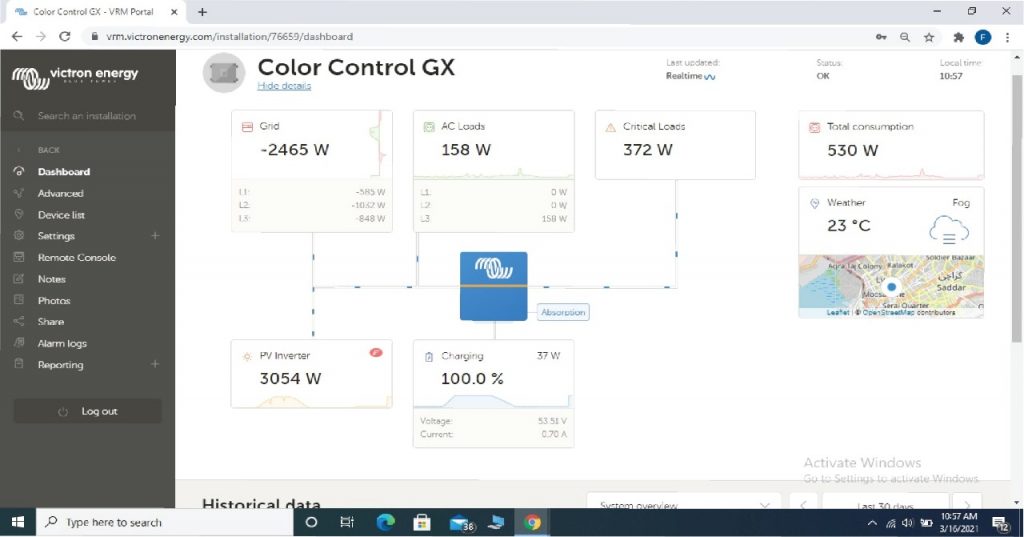
Task: Click the Alarm logs icon
Action: (x=19, y=343)
